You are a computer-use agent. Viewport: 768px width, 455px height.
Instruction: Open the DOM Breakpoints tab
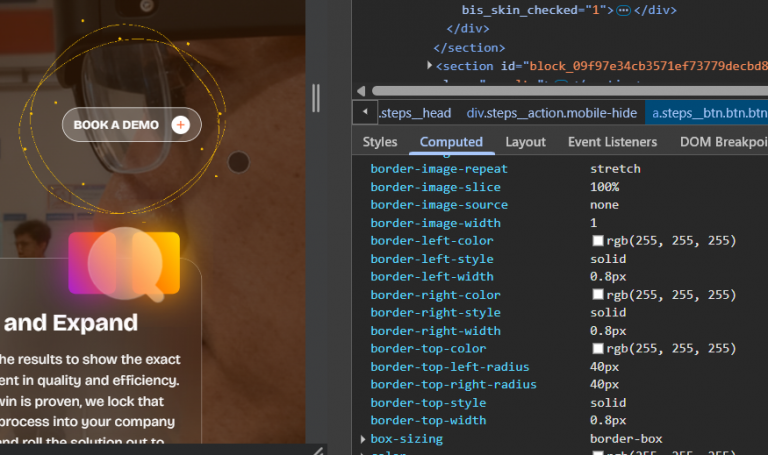[x=723, y=142]
